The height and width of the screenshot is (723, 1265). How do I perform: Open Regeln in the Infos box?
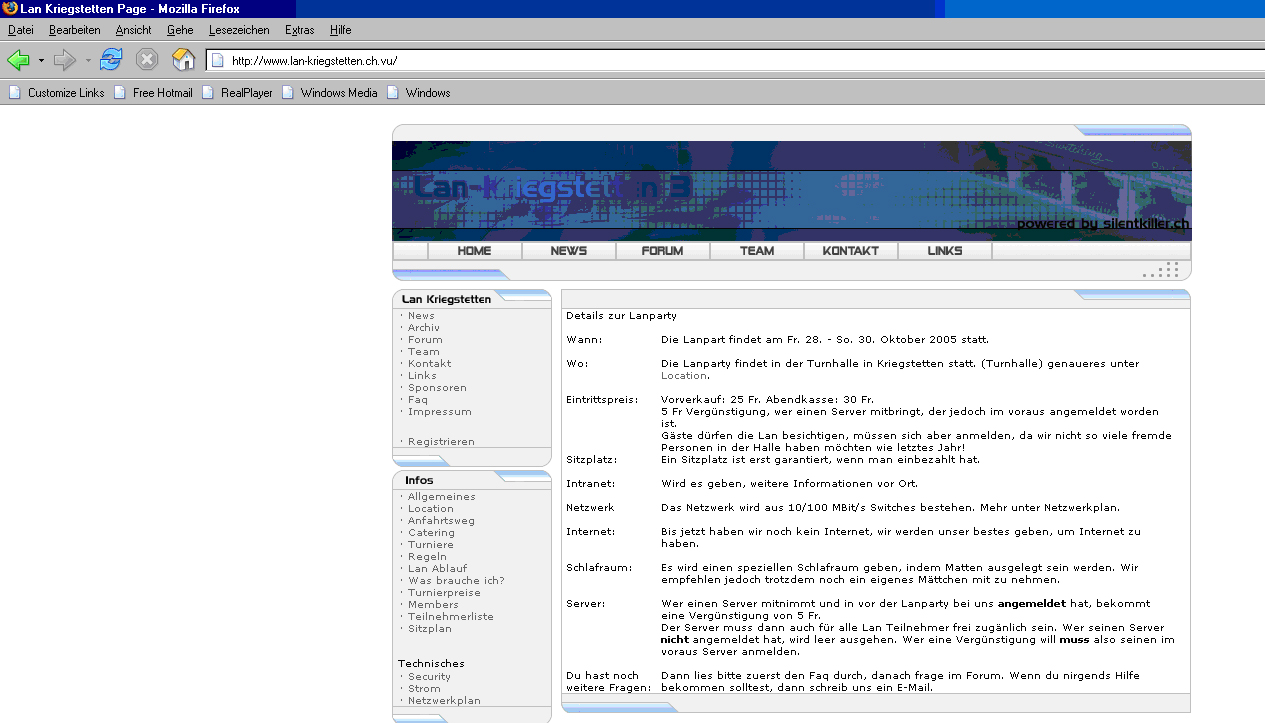427,557
